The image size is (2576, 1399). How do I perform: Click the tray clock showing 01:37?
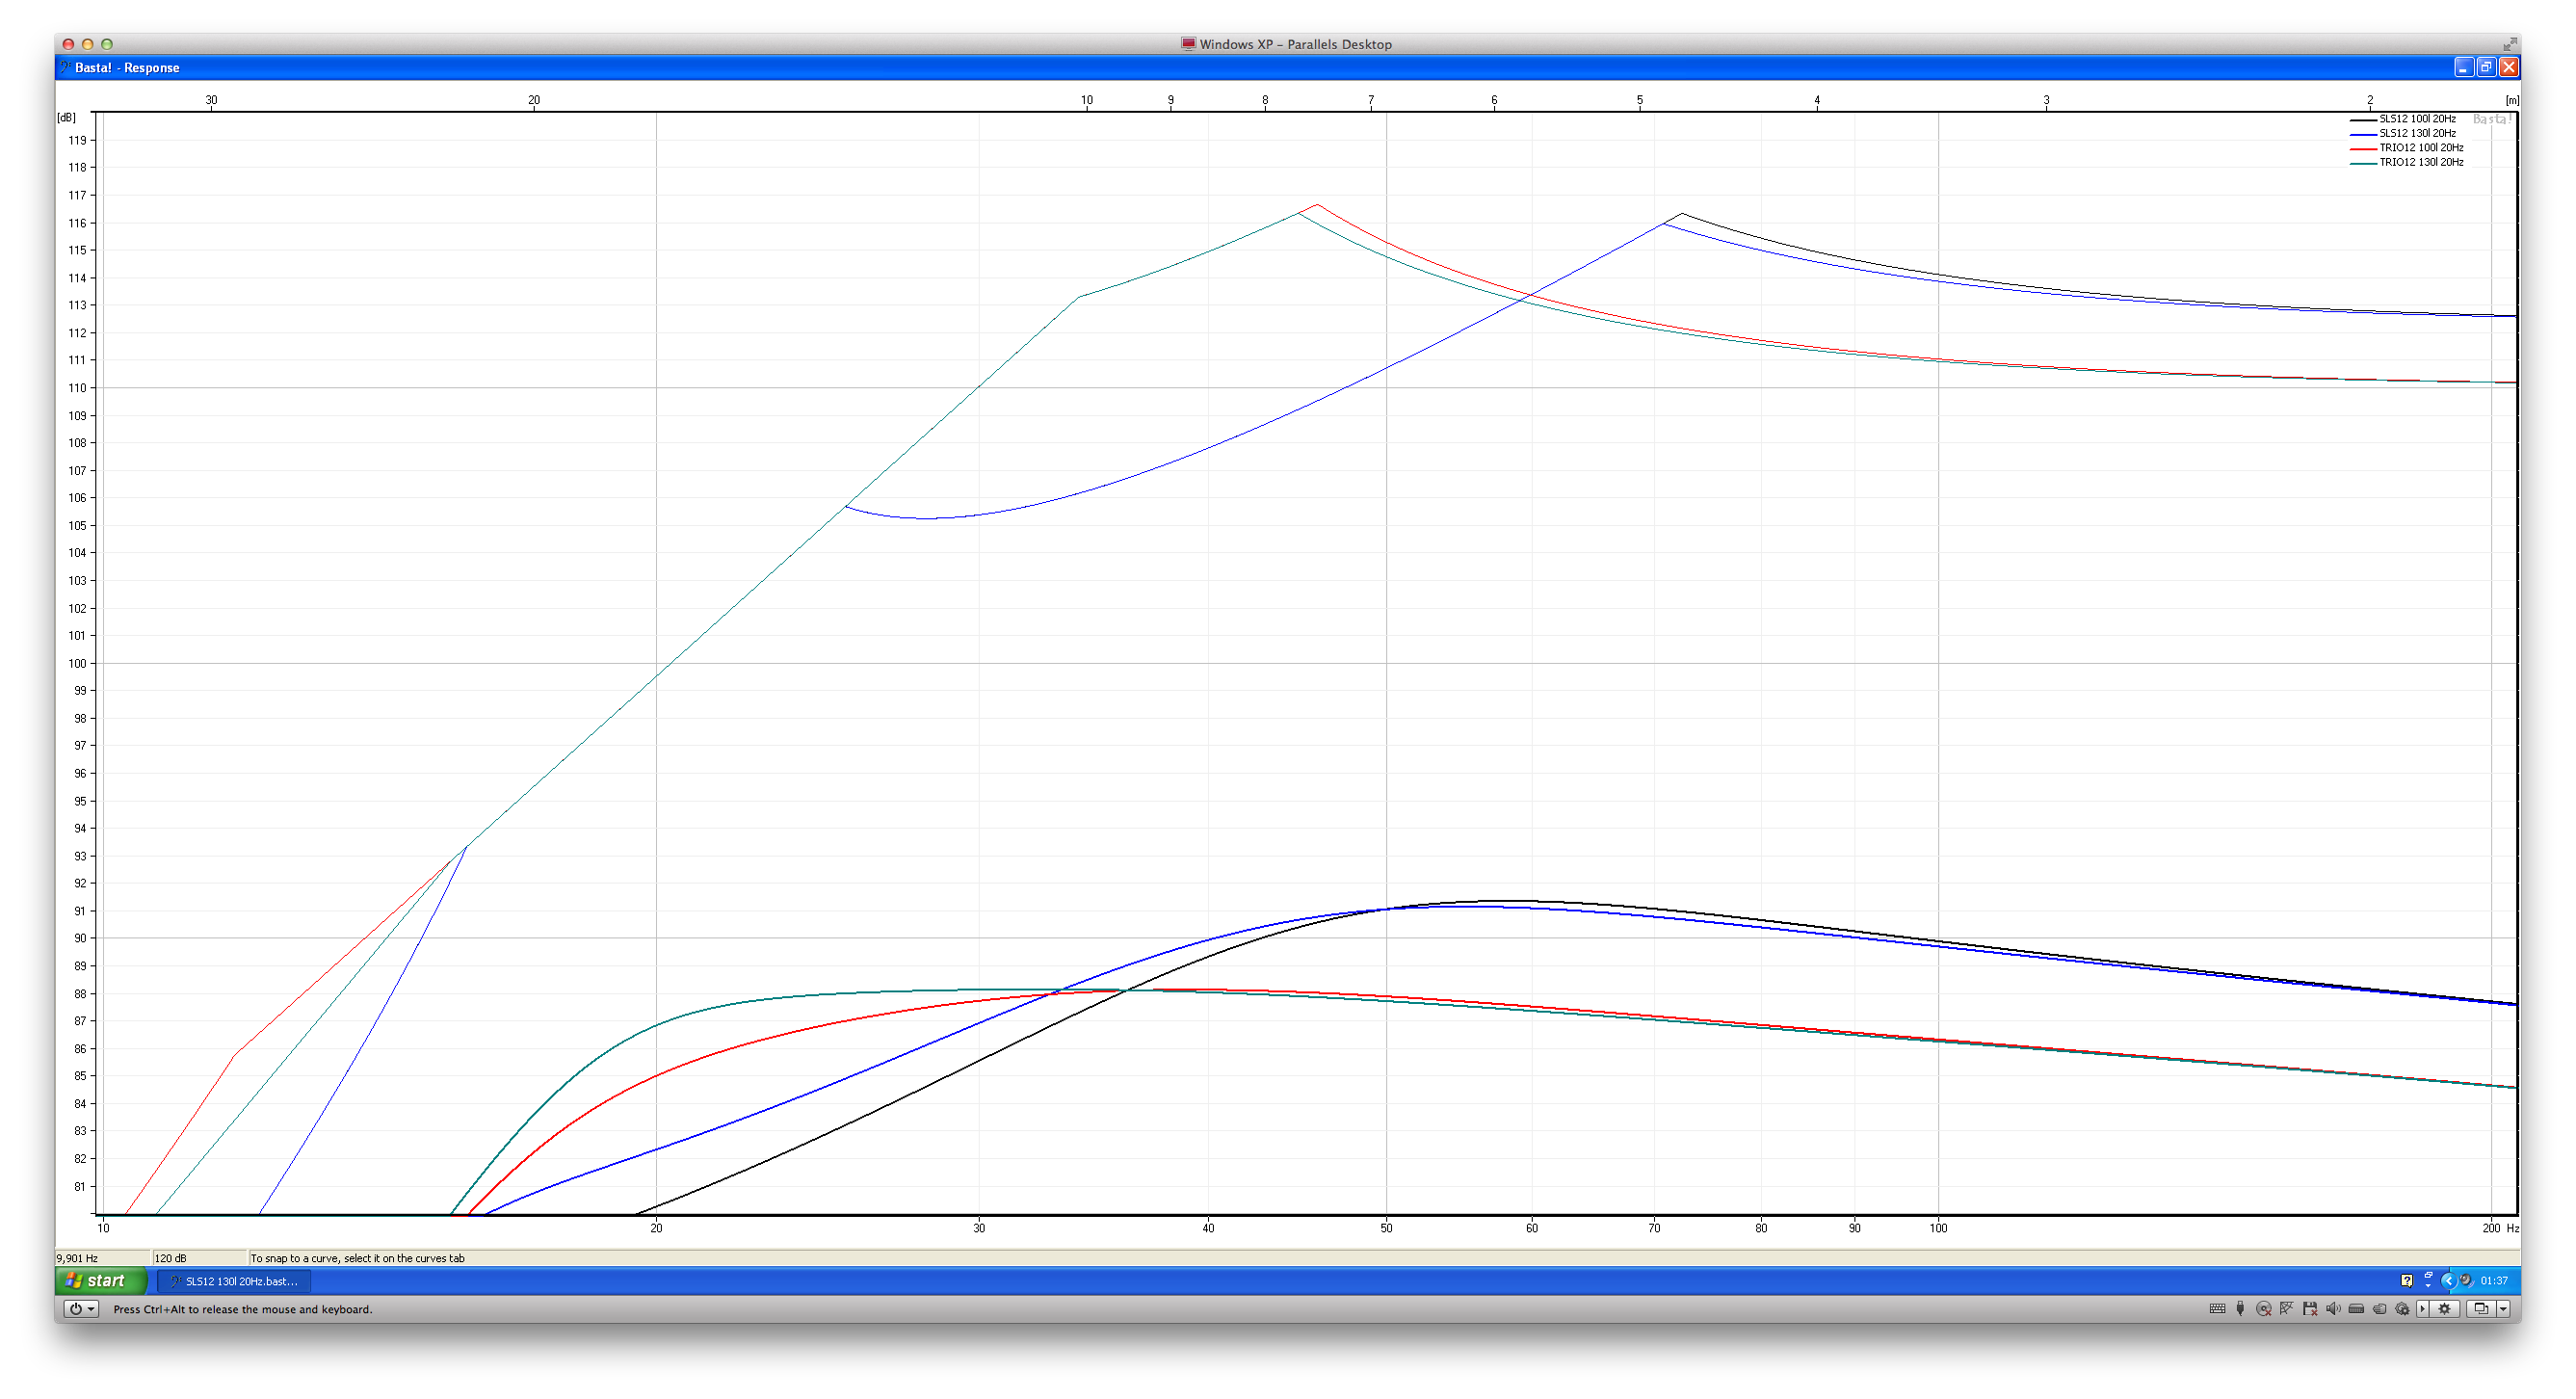pos(2494,1280)
